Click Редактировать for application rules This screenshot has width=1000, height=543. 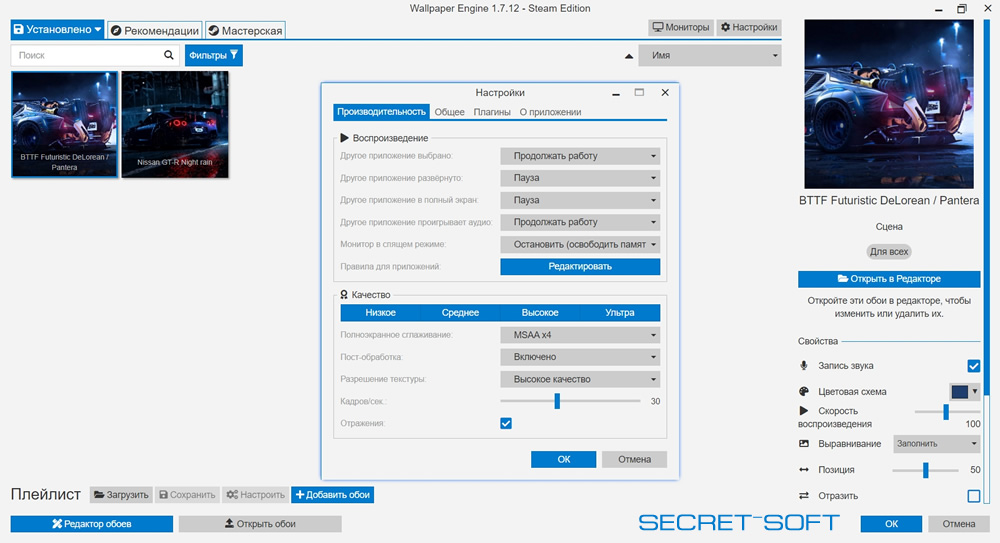580,266
